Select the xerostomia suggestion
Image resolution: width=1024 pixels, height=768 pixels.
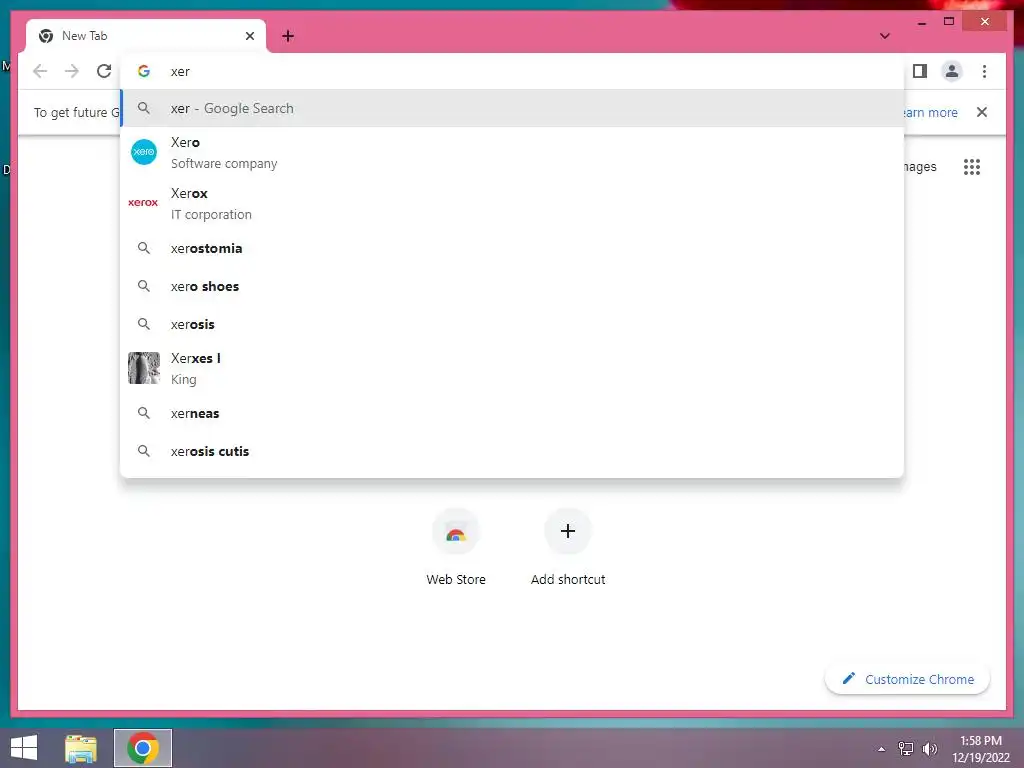[x=512, y=248]
